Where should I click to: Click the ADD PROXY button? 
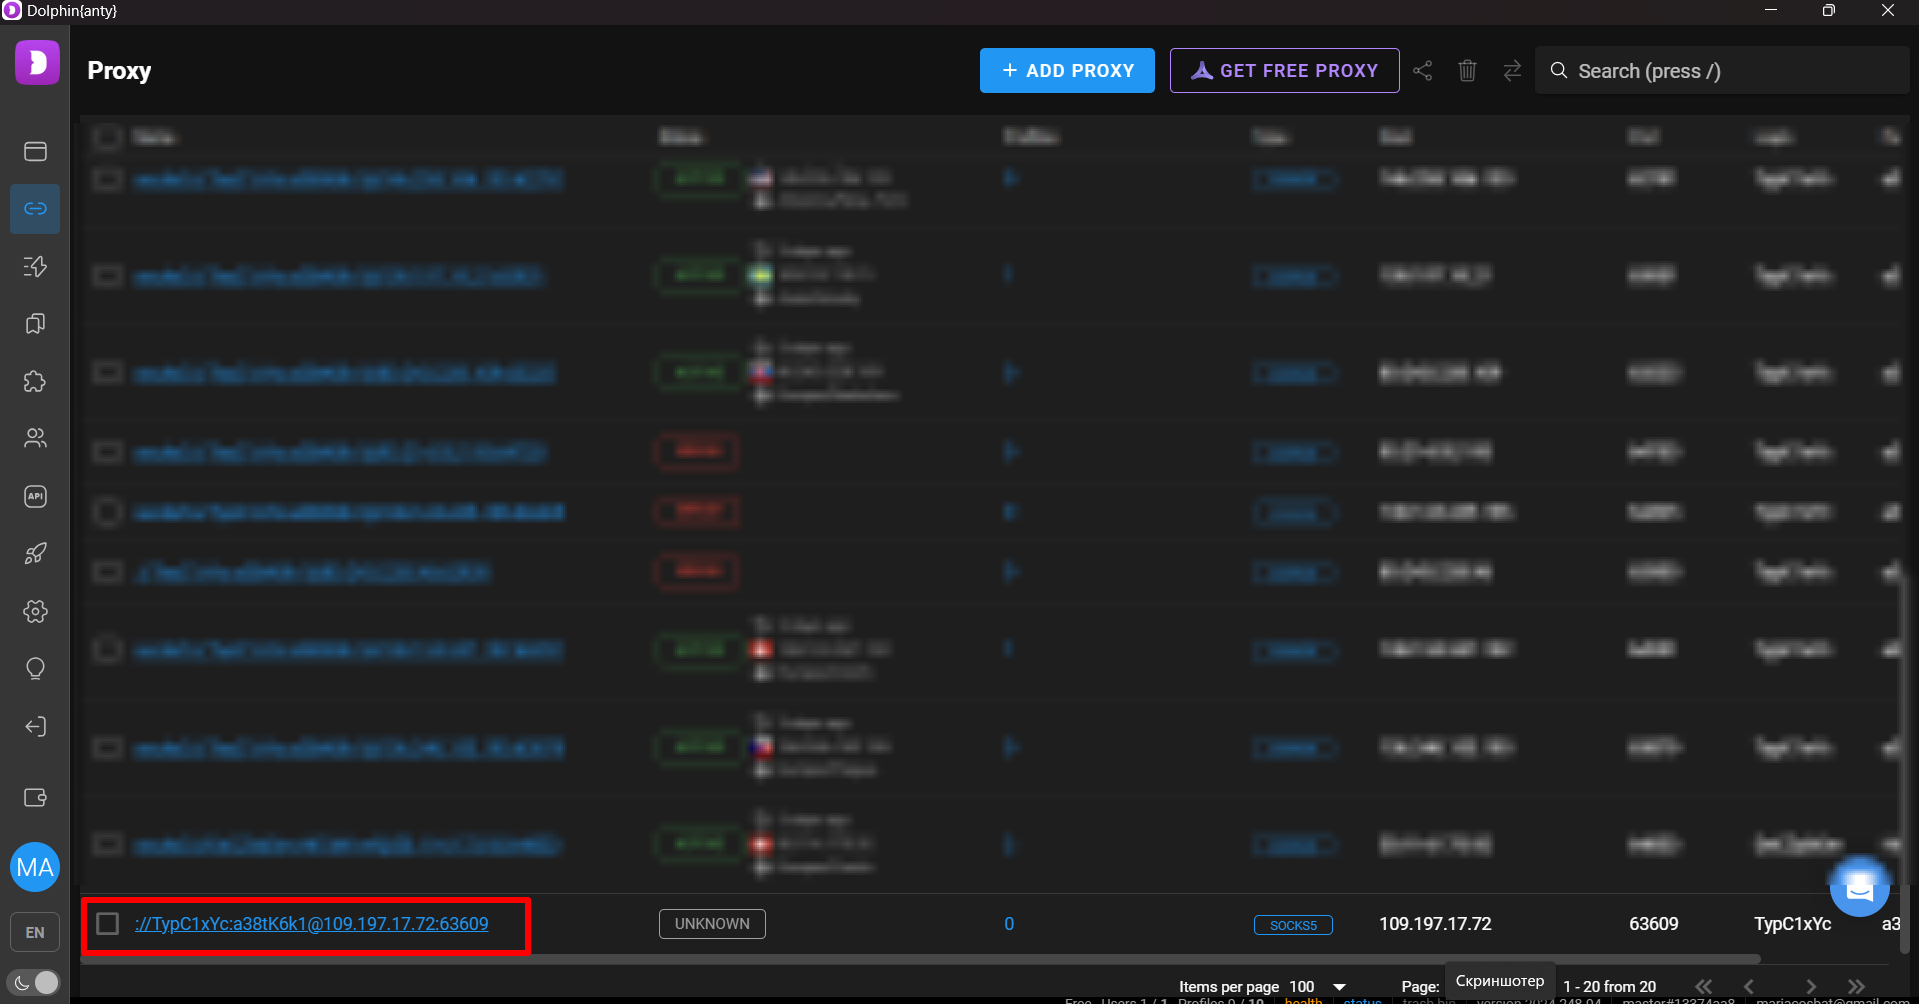point(1067,71)
